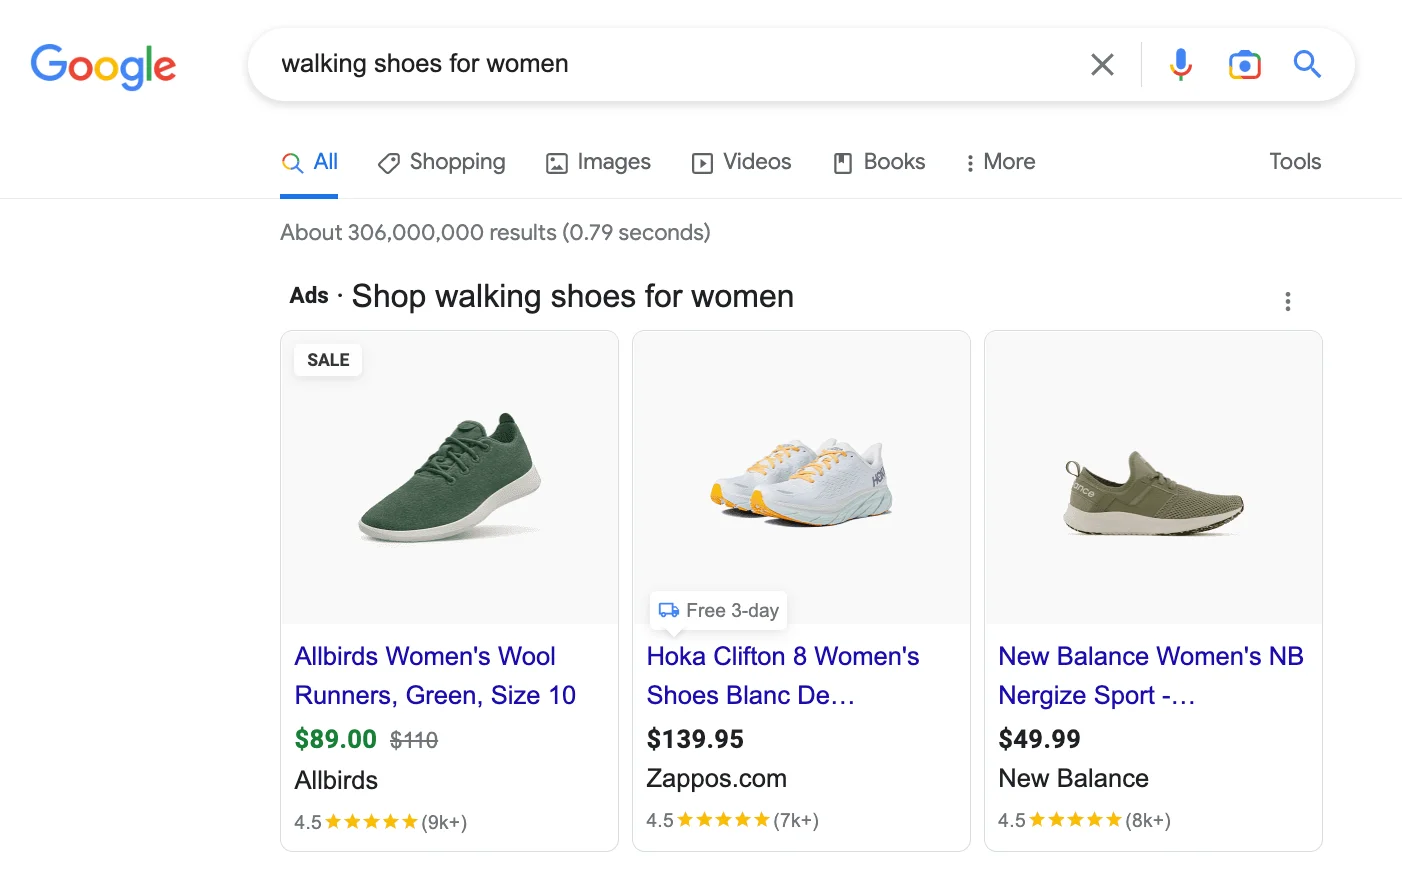This screenshot has width=1402, height=880.
Task: Start voice search with the microphone
Action: 1180,65
